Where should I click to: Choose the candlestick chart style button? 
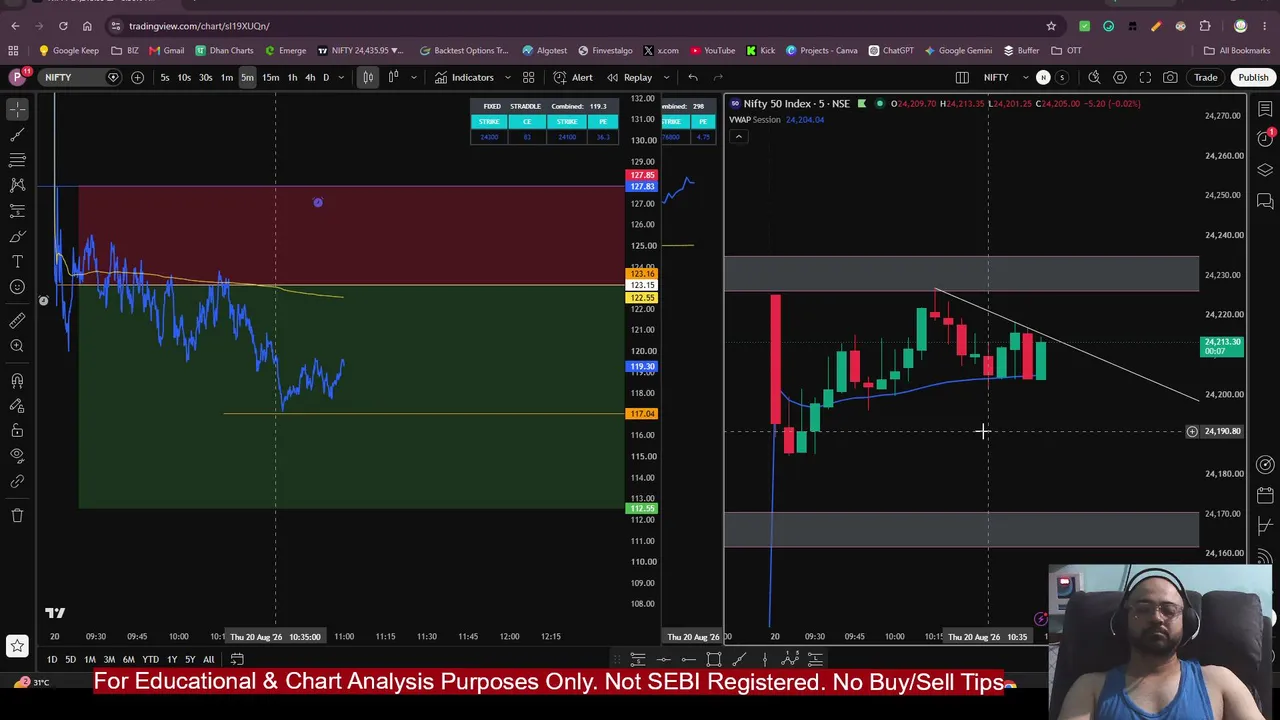(x=368, y=77)
